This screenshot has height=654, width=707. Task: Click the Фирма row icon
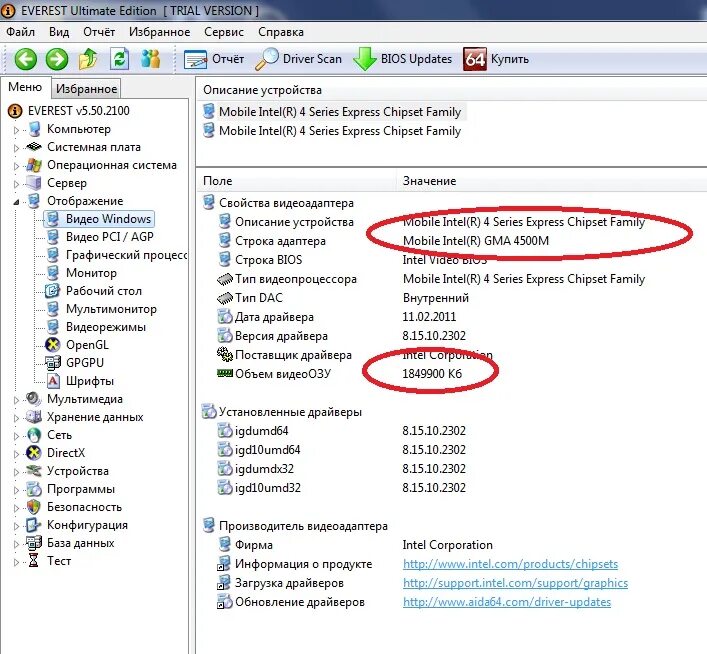tap(225, 544)
